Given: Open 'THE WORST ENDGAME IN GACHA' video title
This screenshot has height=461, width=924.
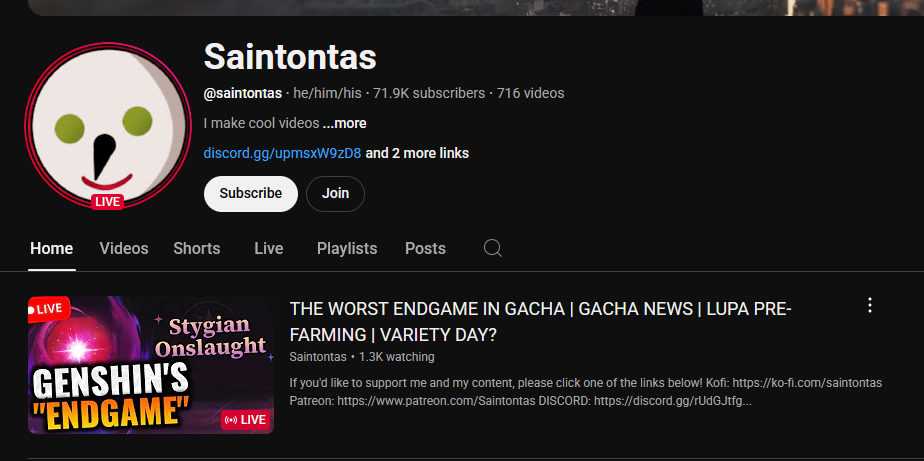Looking at the screenshot, I should pos(540,322).
